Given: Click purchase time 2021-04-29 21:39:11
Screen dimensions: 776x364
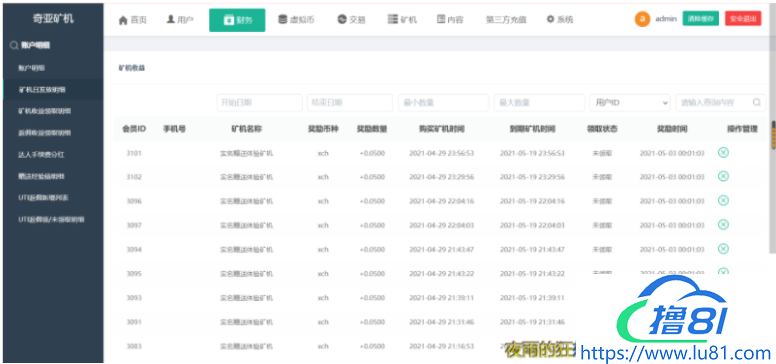Looking at the screenshot, I should 441,298.
